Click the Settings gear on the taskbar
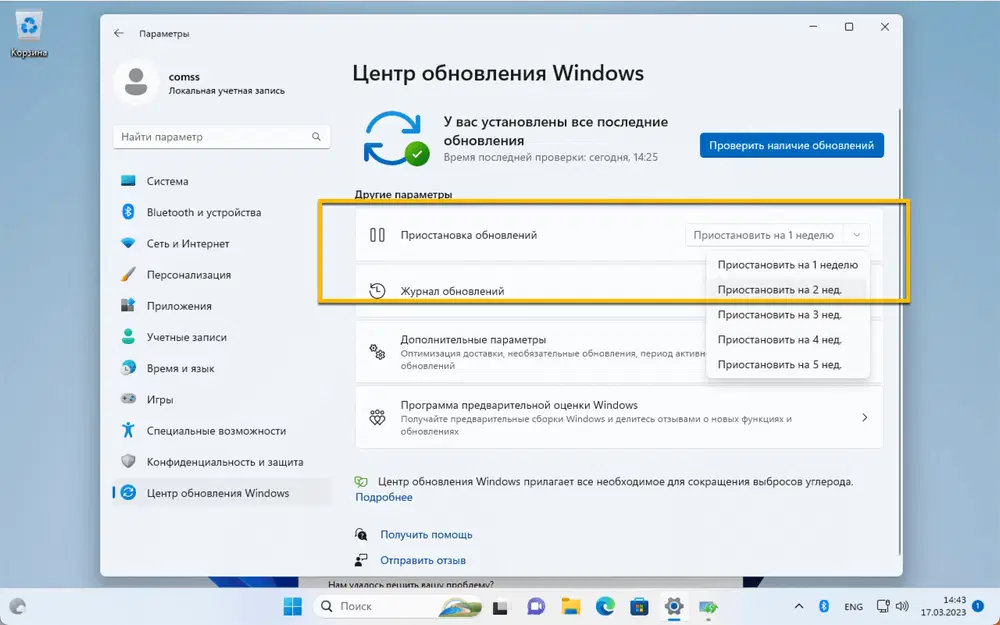The width and height of the screenshot is (1000, 625). 673,606
